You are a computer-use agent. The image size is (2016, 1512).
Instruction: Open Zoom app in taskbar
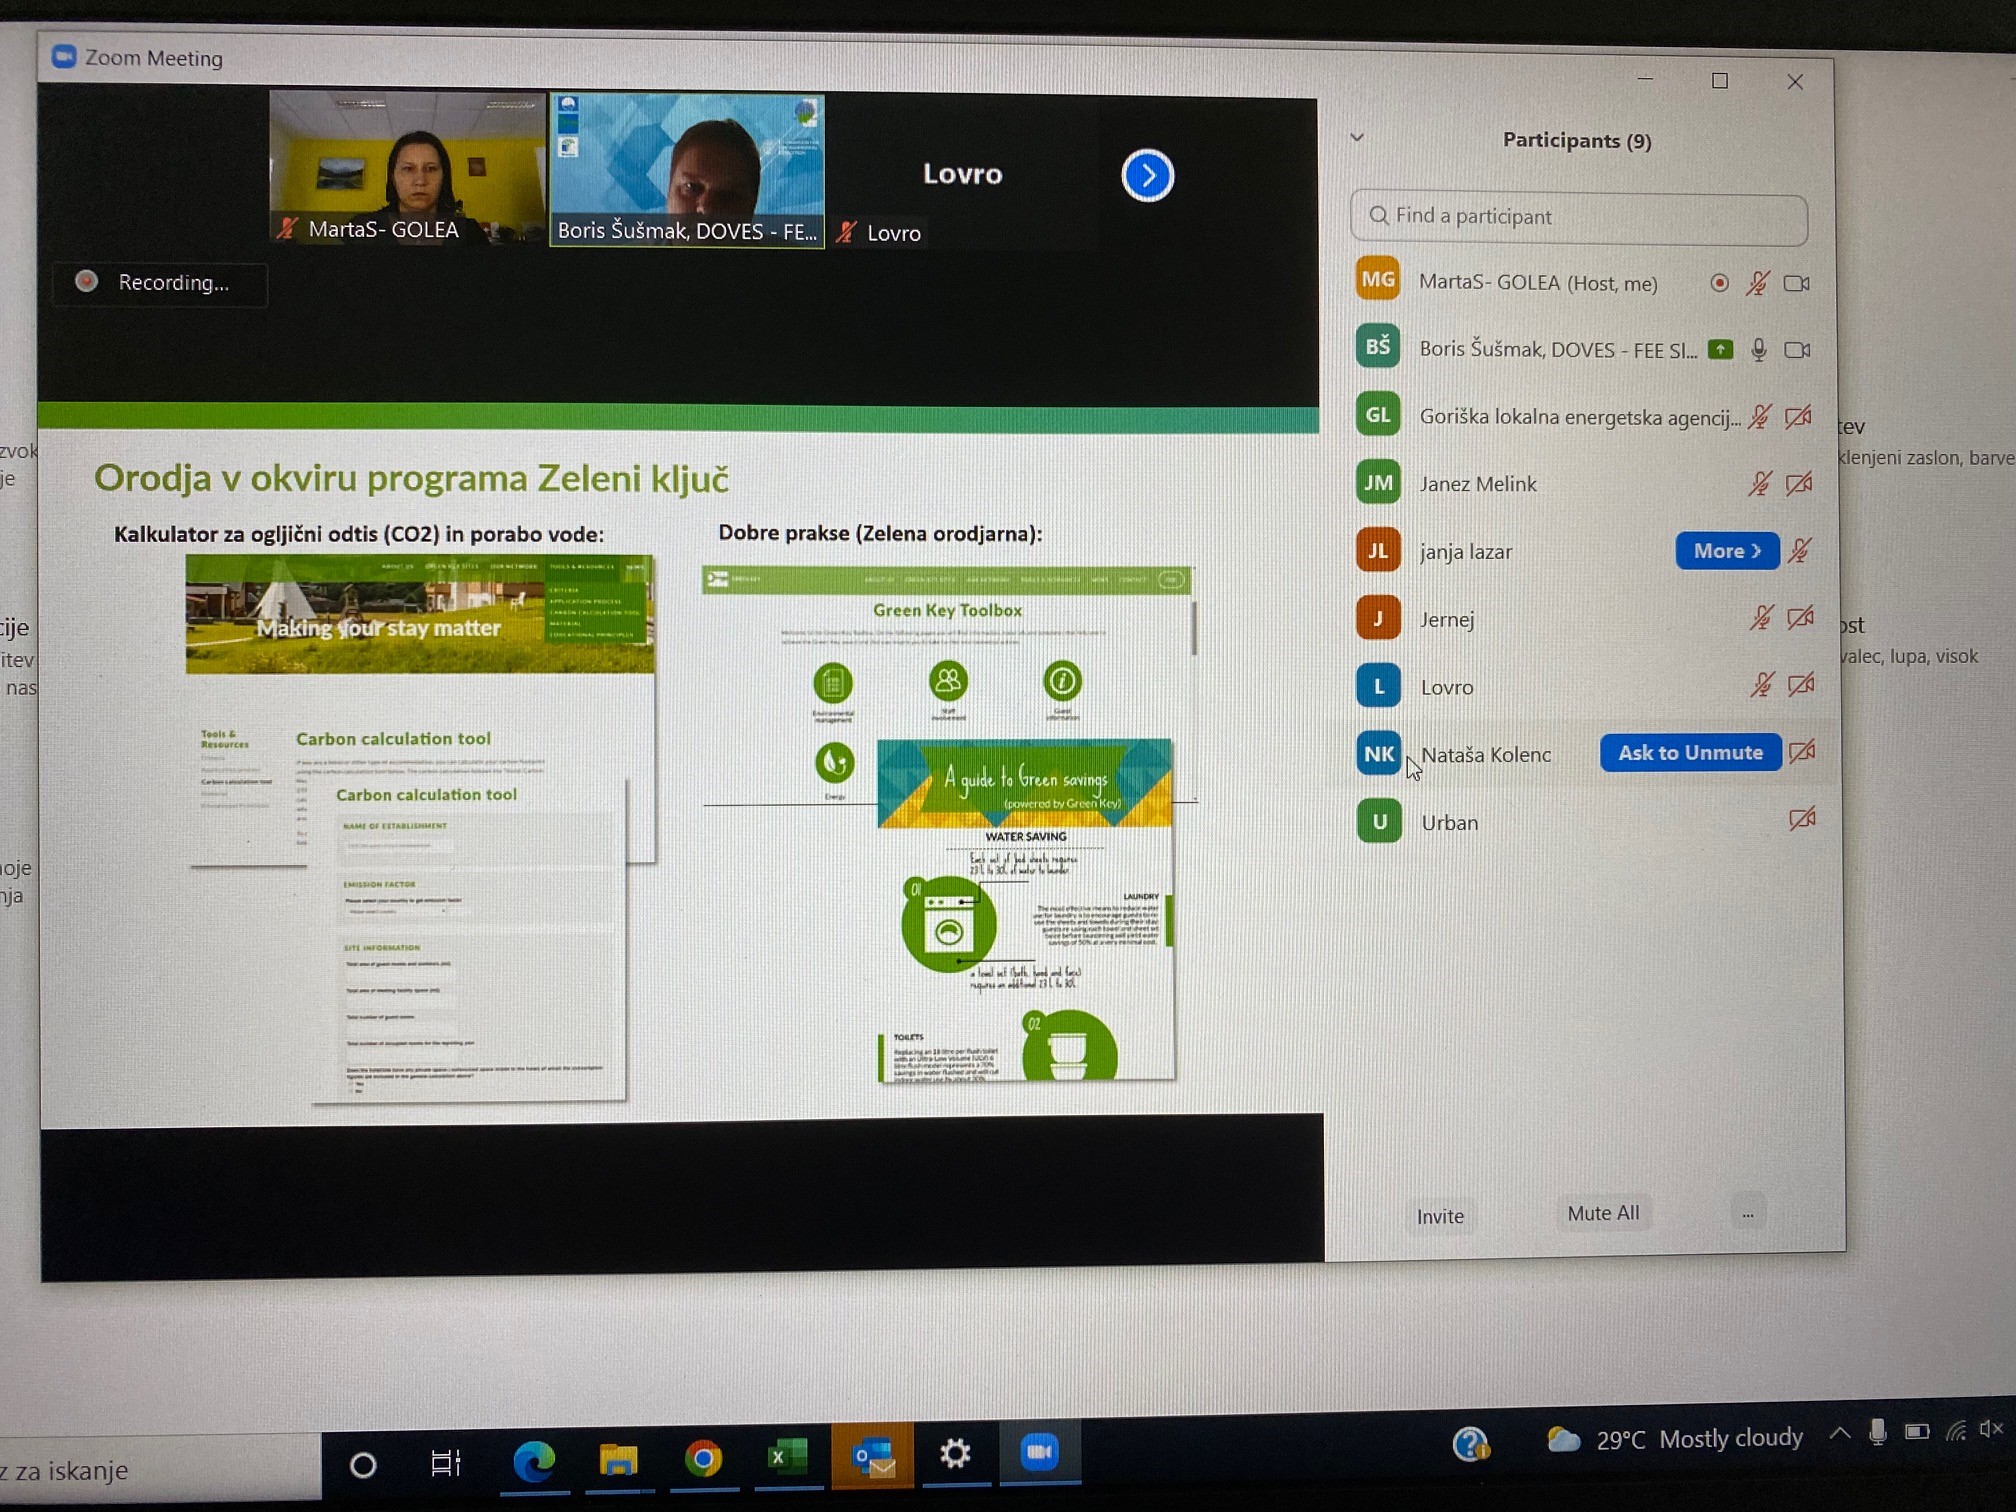(1039, 1452)
